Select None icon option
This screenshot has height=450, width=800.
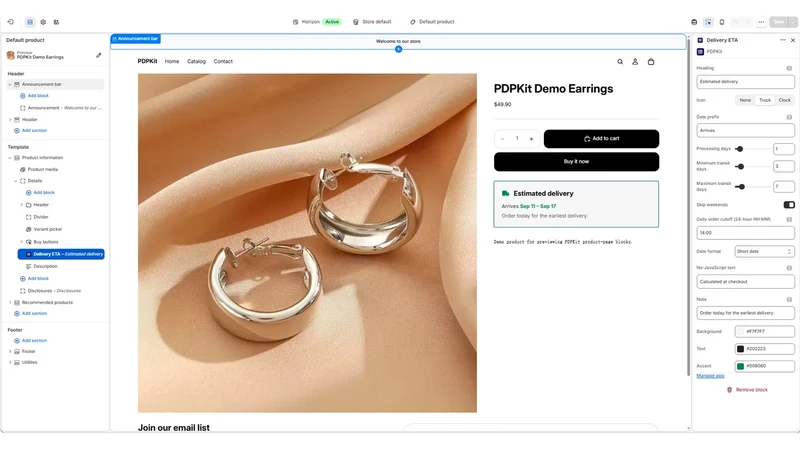pyautogui.click(x=745, y=101)
